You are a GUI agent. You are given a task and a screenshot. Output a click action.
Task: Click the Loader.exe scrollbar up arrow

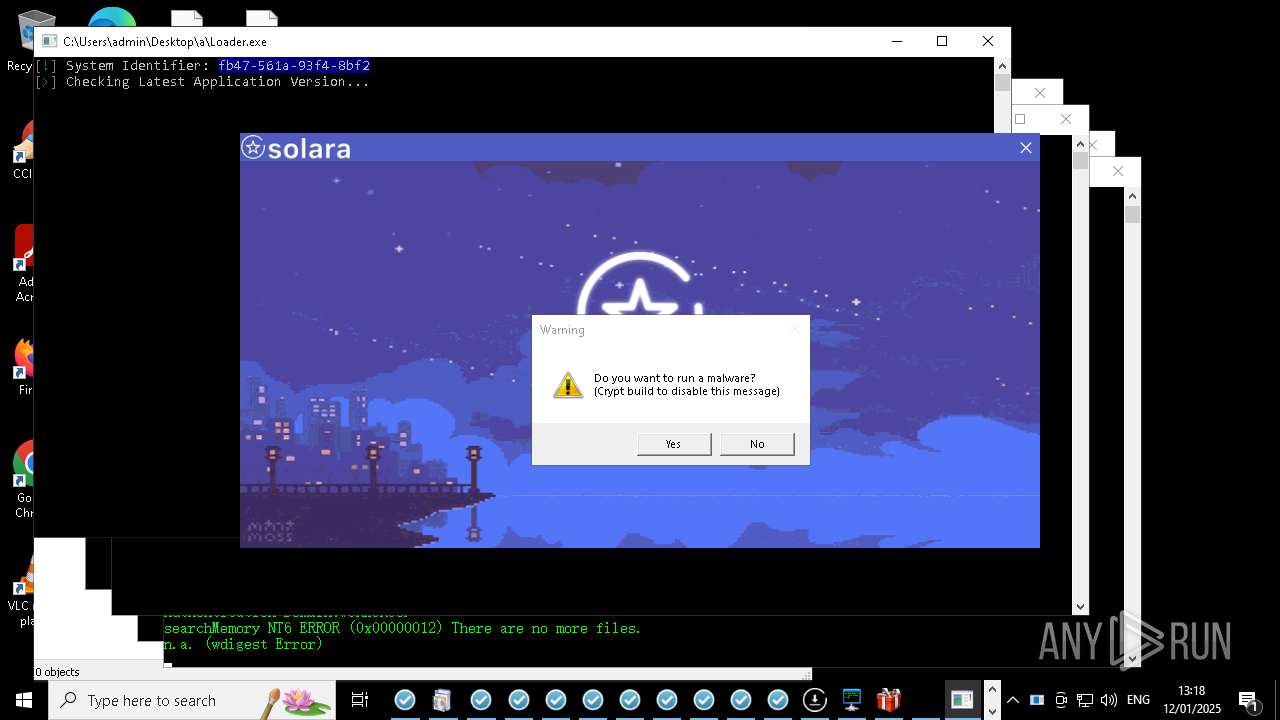[x=1002, y=65]
